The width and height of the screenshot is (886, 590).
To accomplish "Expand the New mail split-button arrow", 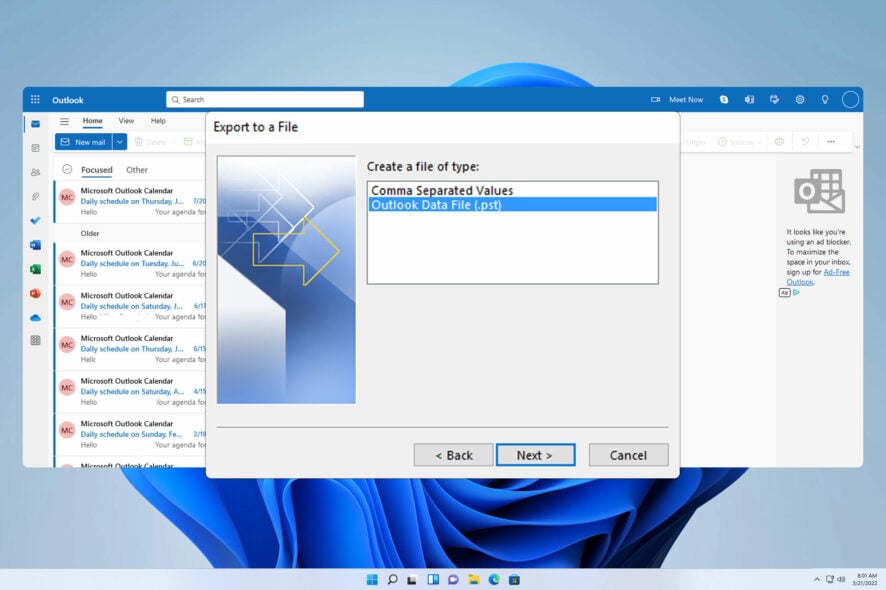I will tap(119, 141).
